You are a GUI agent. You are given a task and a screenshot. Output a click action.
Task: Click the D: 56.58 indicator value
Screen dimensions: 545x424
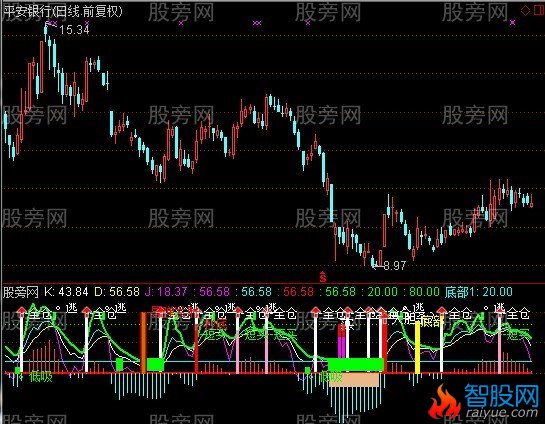click(117, 292)
